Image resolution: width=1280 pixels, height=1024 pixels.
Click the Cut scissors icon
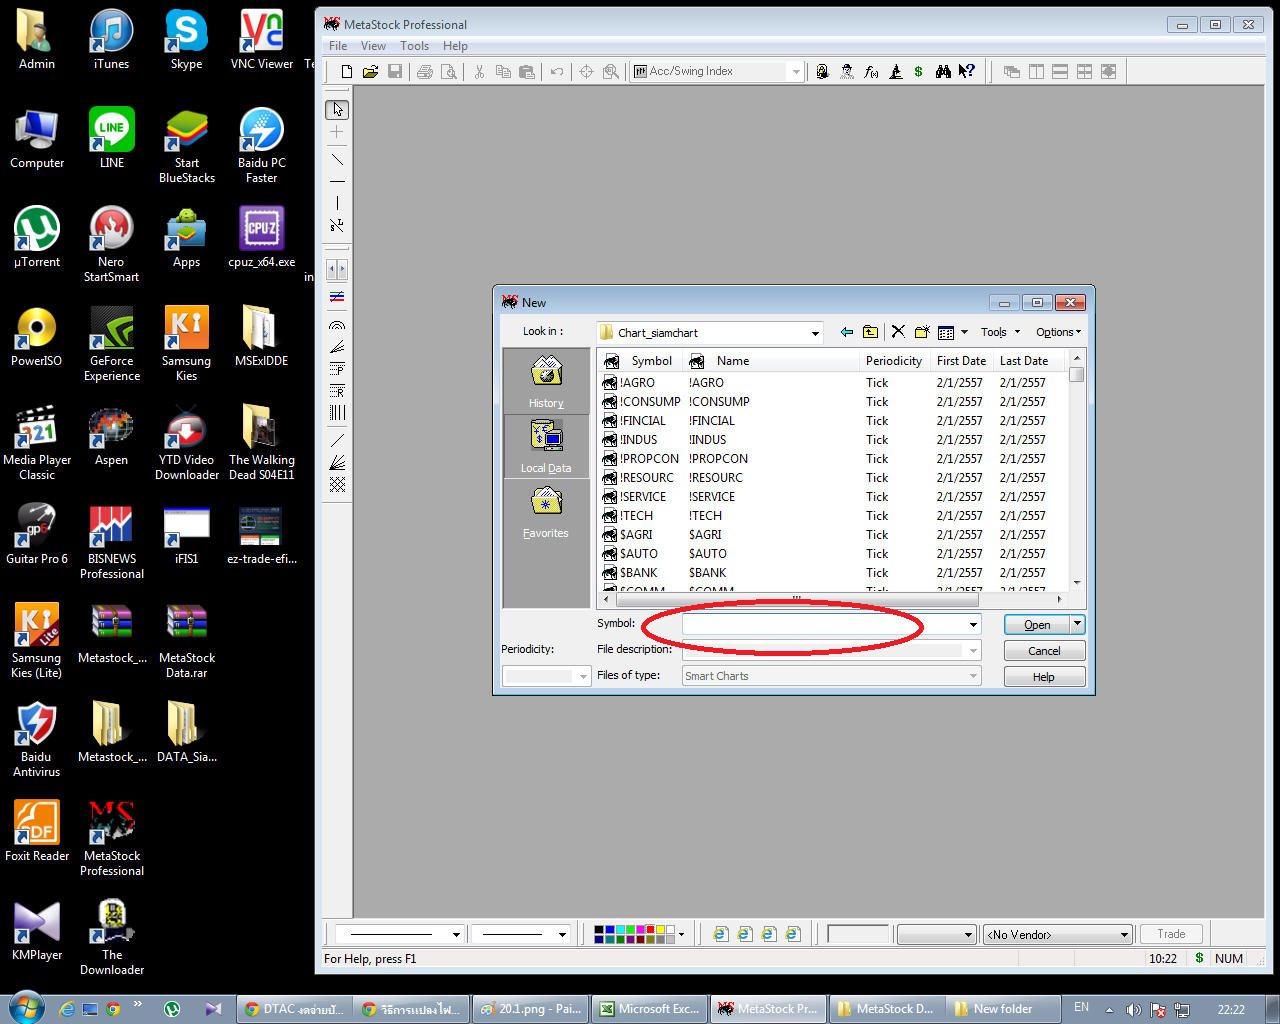pos(479,72)
